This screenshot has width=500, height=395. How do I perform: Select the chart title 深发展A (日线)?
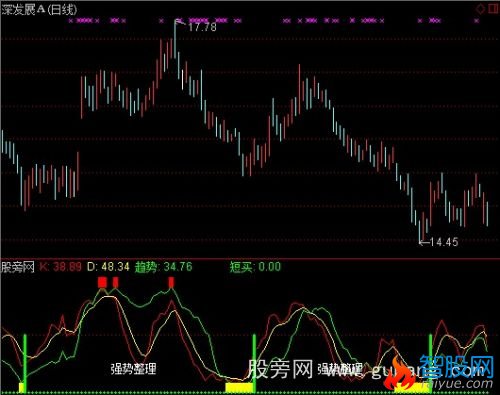(39, 10)
